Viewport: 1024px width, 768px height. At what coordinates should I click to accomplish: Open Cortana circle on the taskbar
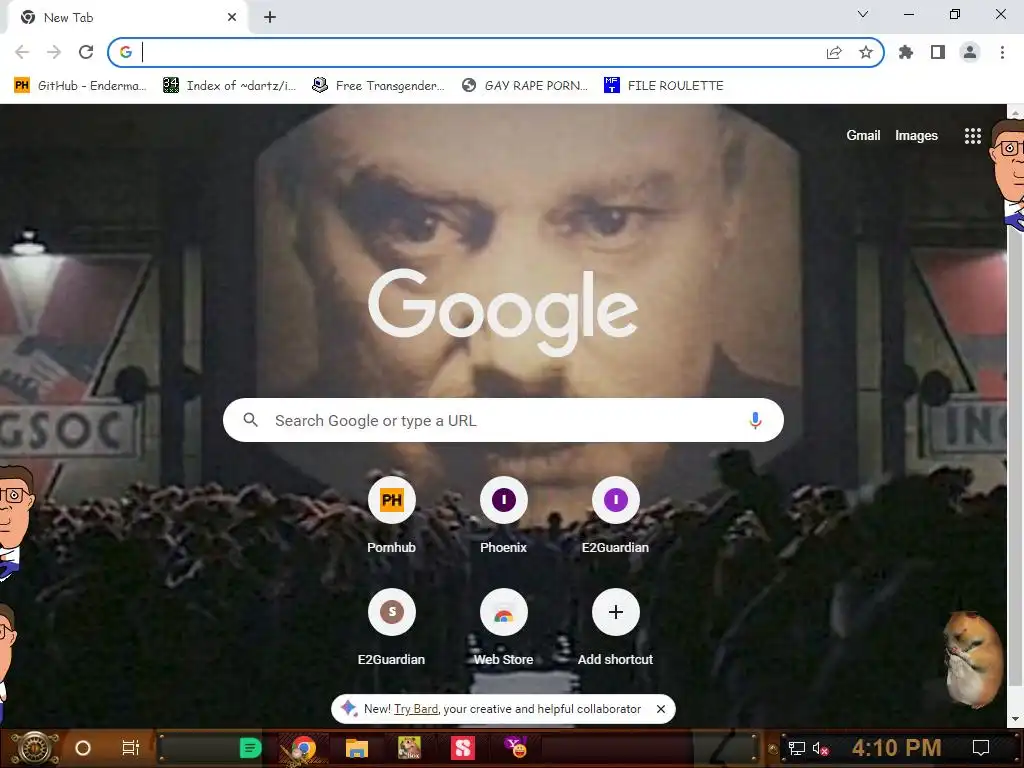pos(83,748)
